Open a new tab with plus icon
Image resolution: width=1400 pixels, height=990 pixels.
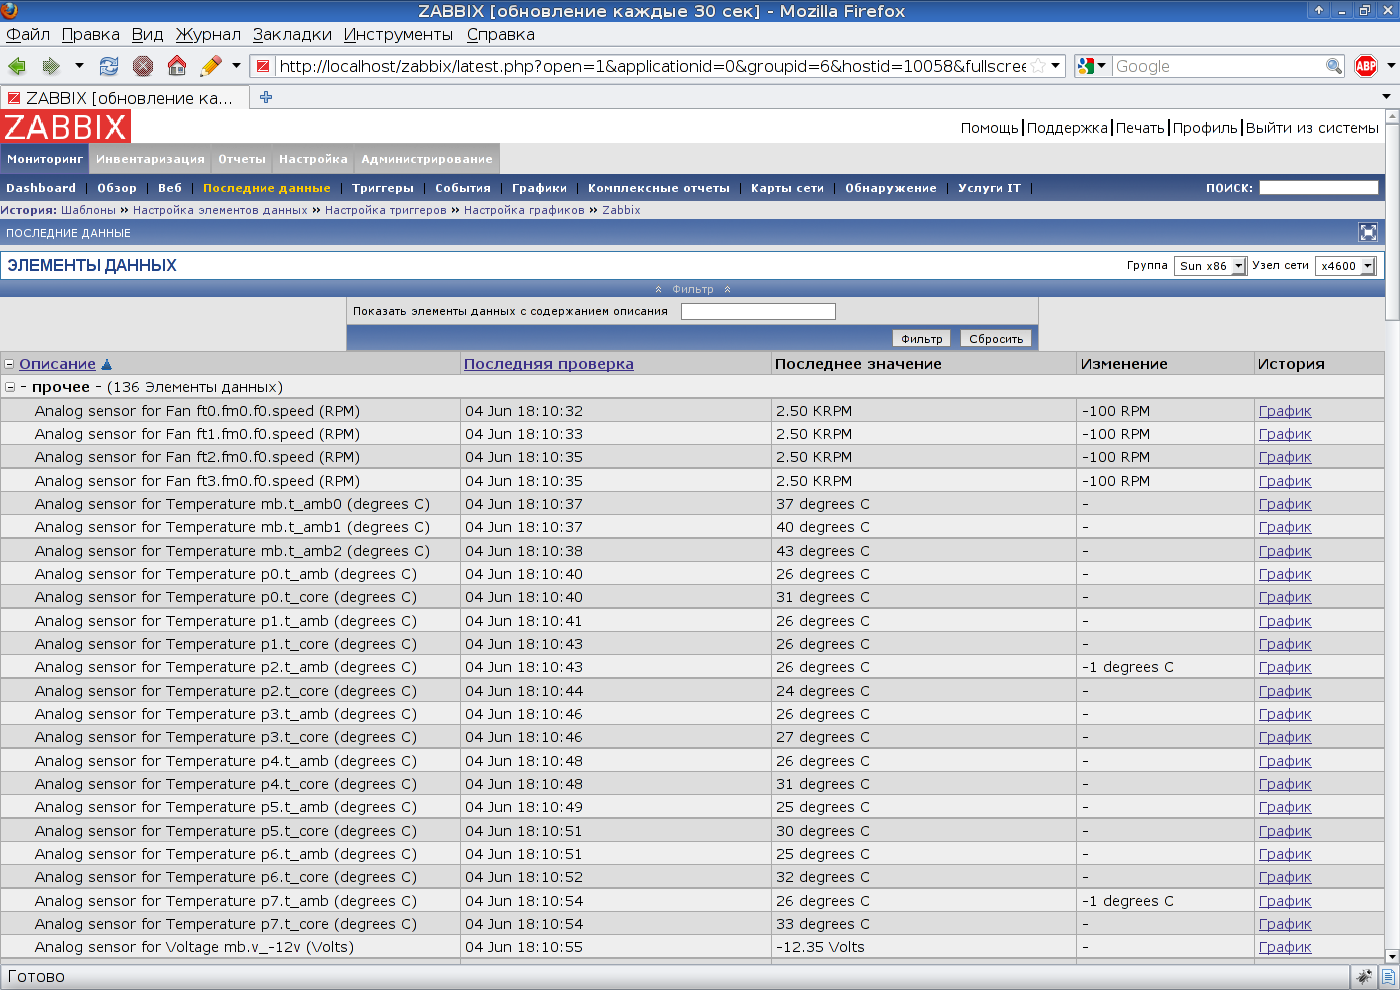click(x=266, y=97)
